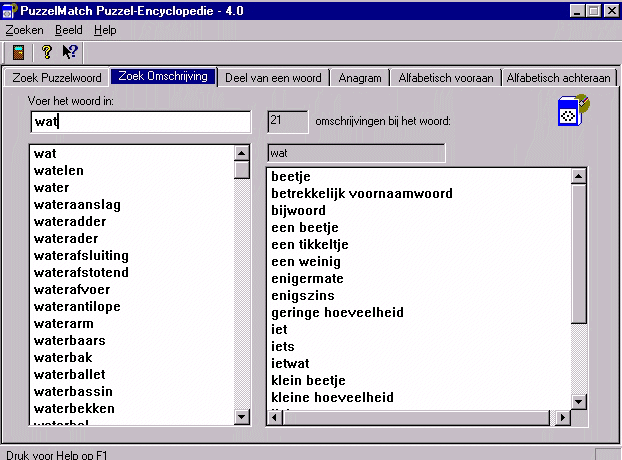The height and width of the screenshot is (460, 622).
Task: Activate the context help arrow-question icon
Action: coord(70,52)
